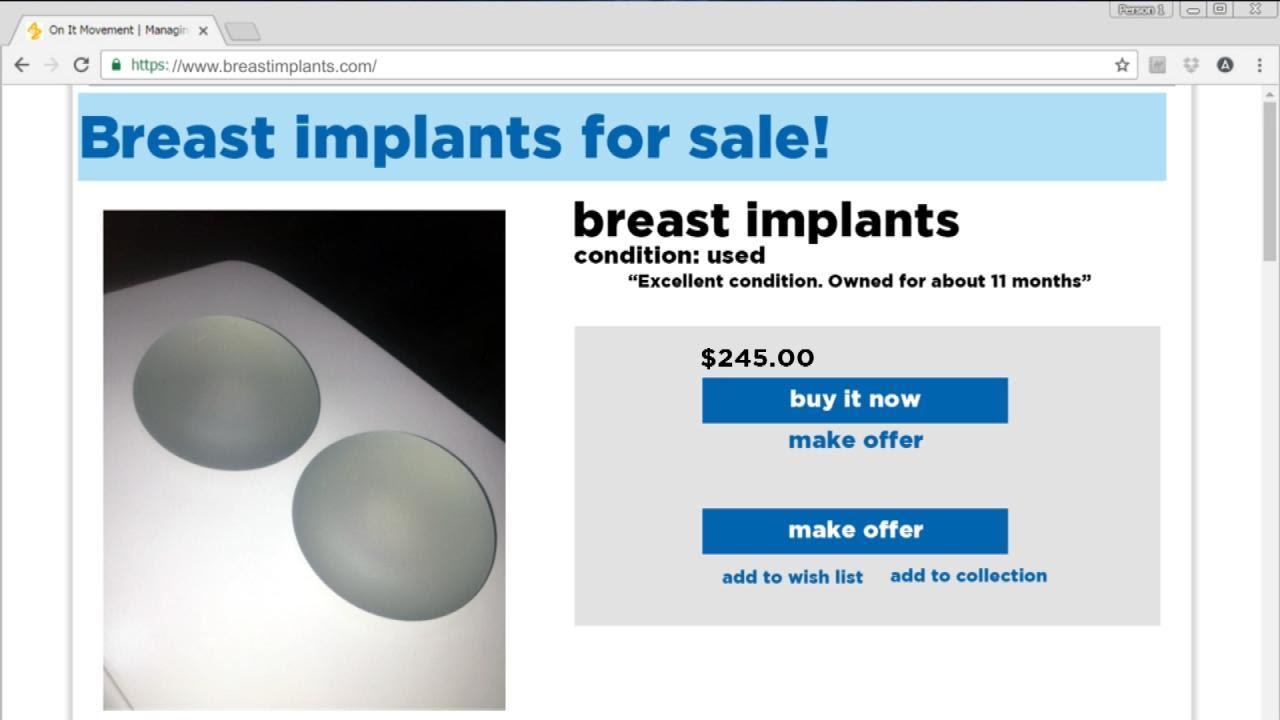Open the Person 1 profile switcher
This screenshot has height=720, width=1280.
1141,10
